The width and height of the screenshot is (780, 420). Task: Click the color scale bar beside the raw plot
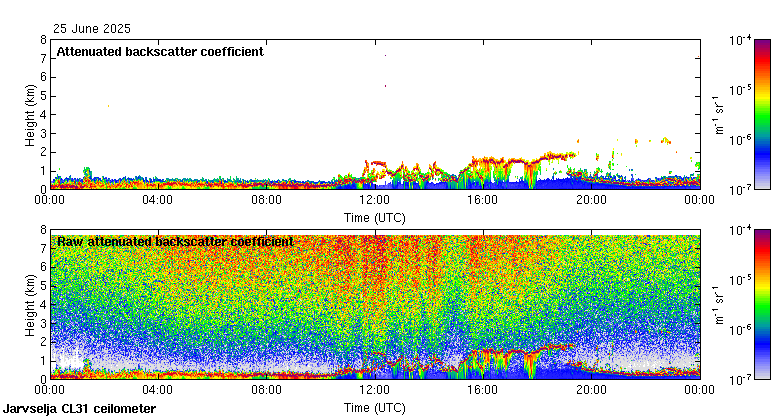762,305
